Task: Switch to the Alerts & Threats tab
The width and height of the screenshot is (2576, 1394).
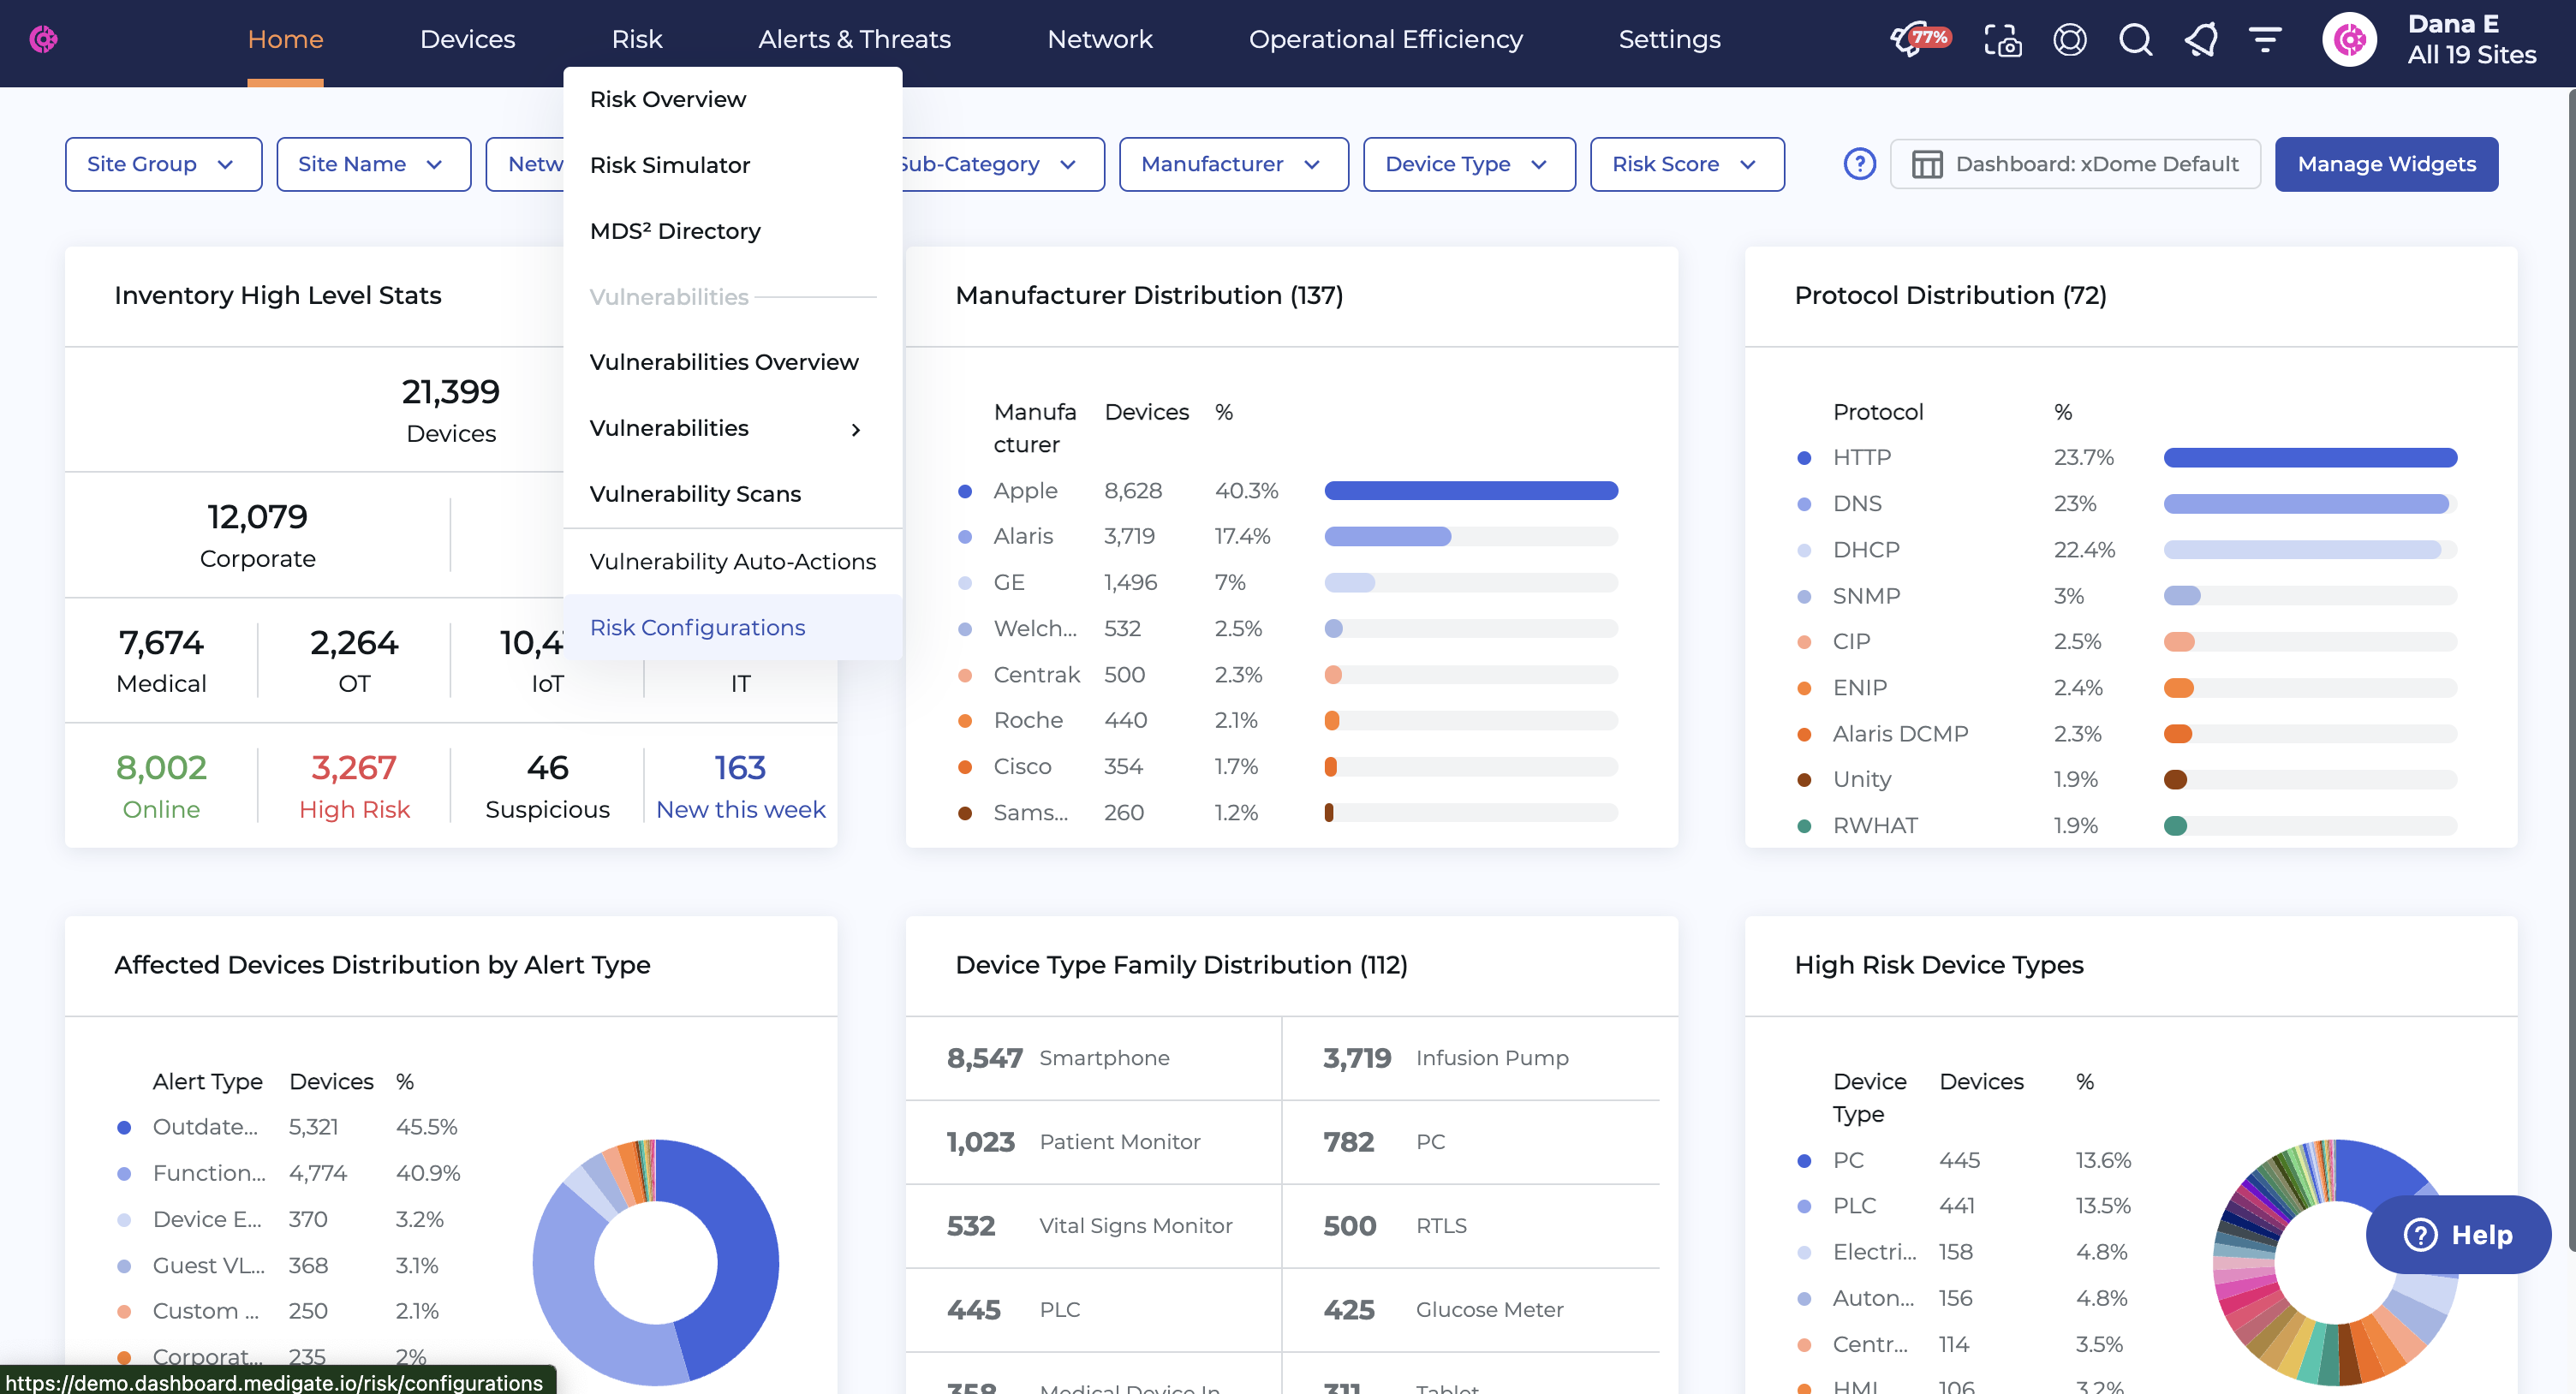Action: click(854, 39)
